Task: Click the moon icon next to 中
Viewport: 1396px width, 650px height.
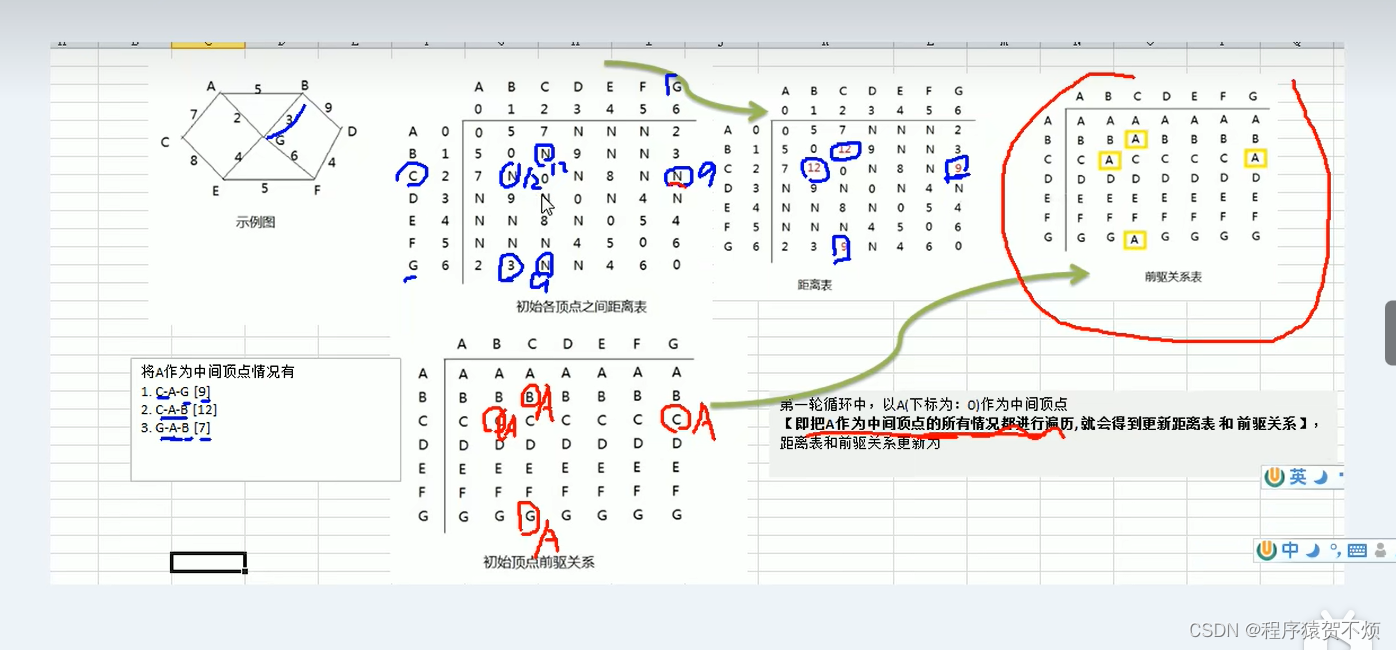Action: point(1314,550)
